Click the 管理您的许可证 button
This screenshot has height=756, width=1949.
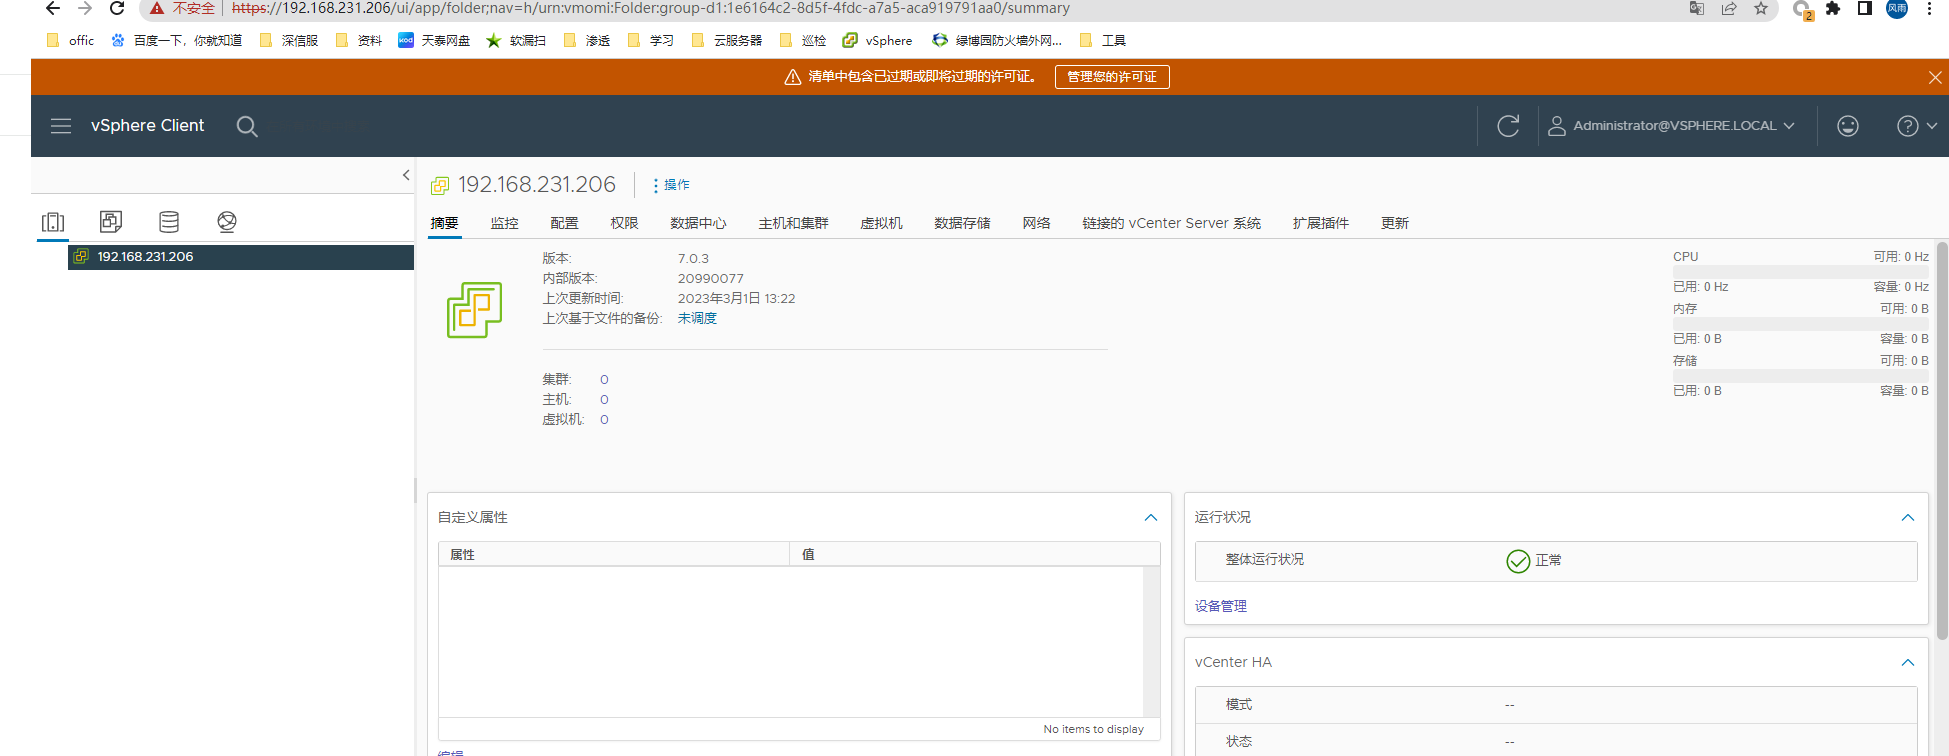point(1112,77)
